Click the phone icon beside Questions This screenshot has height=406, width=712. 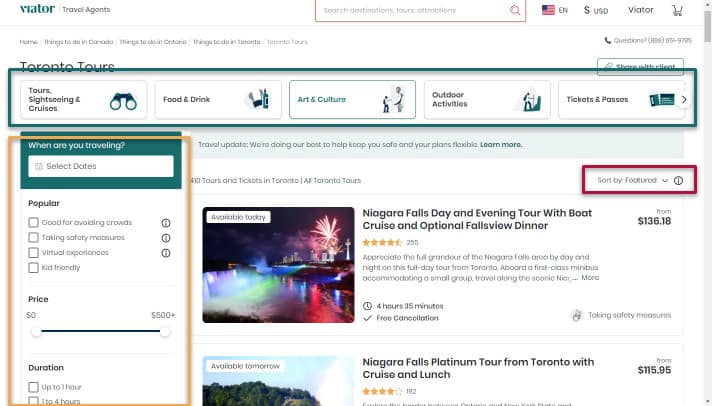(x=608, y=40)
